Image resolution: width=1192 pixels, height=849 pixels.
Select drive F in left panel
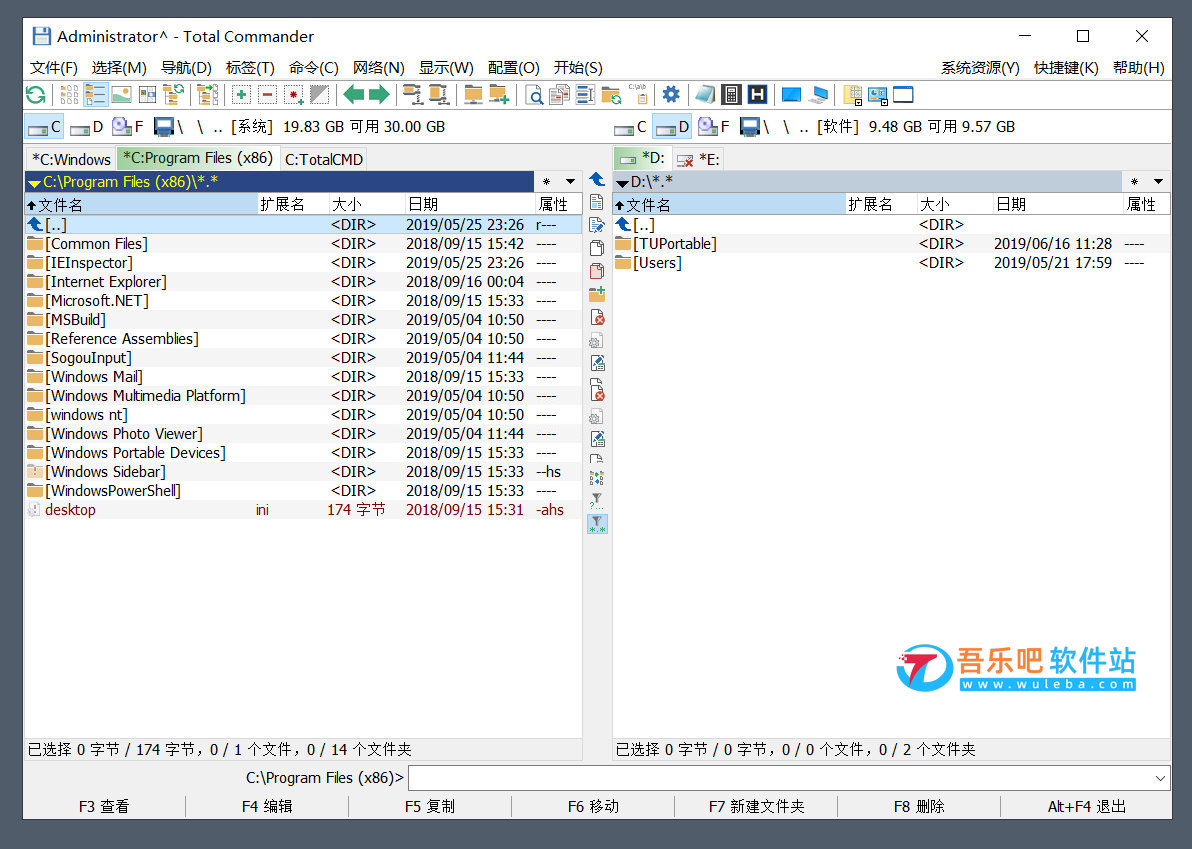coord(128,127)
